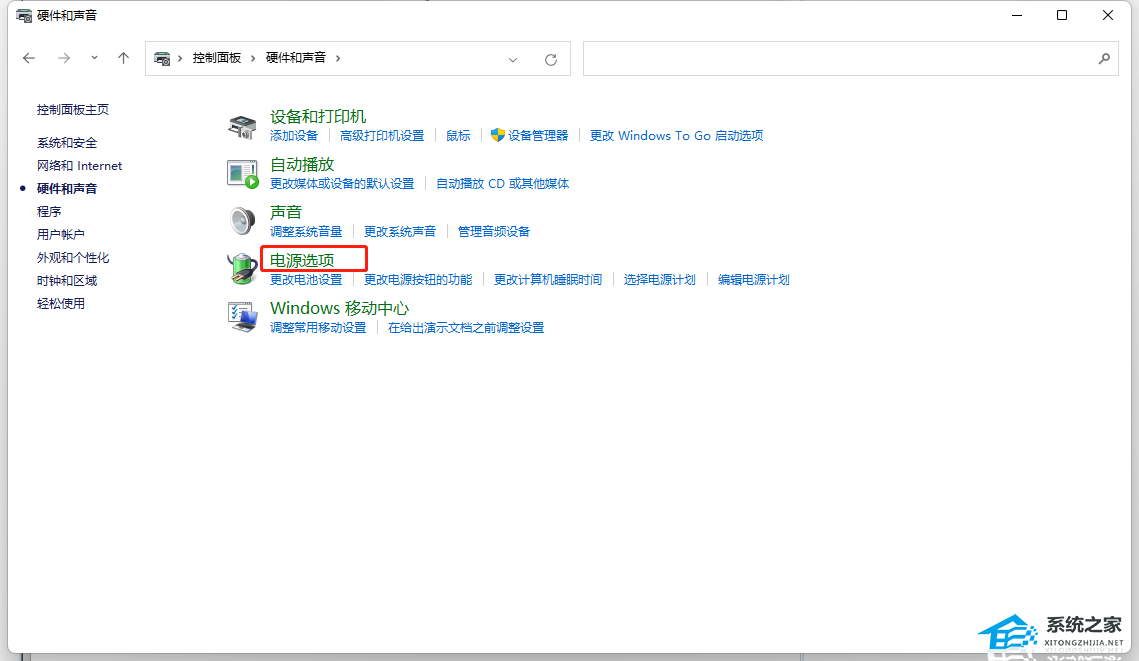This screenshot has height=661, width=1139.
Task: Open 控制面板主页 in the sidebar
Action: pyautogui.click(x=73, y=110)
